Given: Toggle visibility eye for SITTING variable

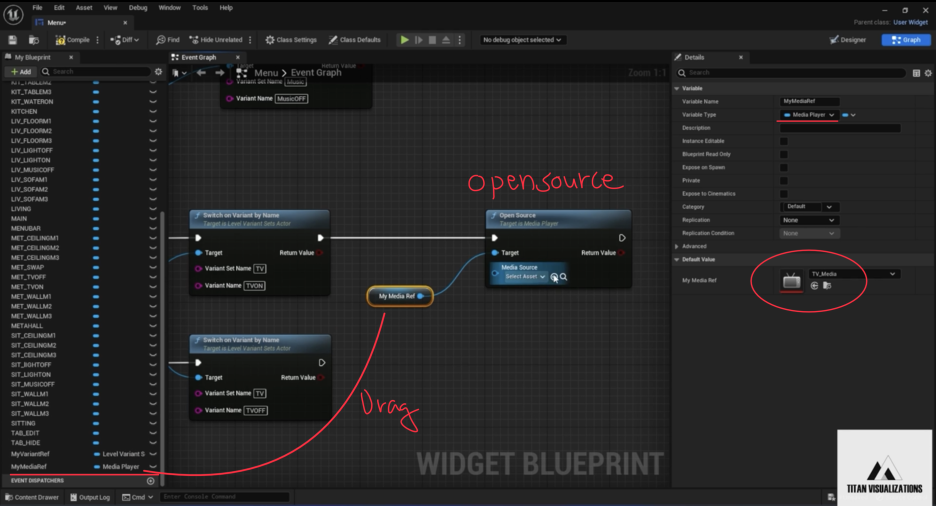Looking at the screenshot, I should [x=153, y=423].
